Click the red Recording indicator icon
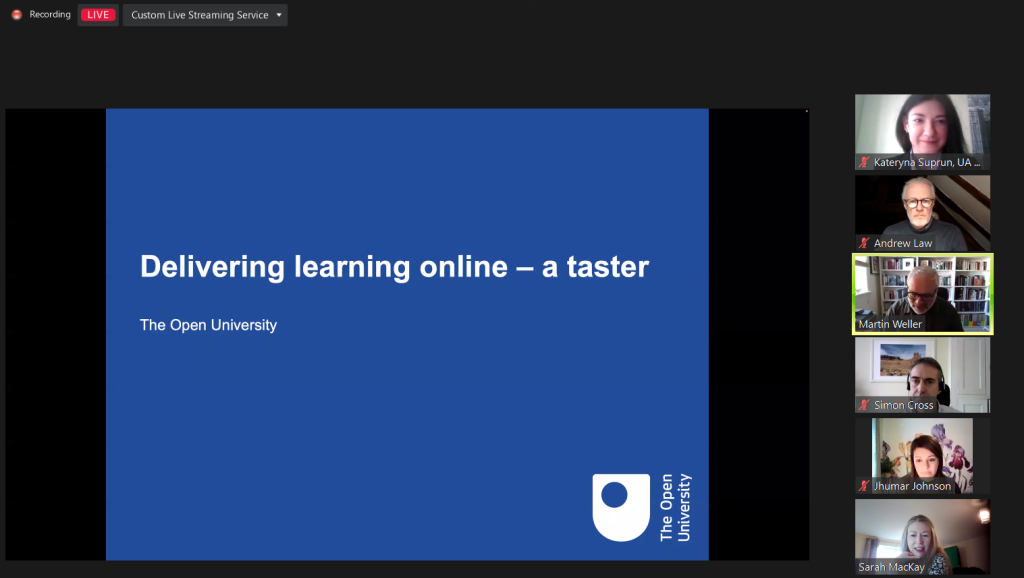This screenshot has height=578, width=1024. tap(17, 14)
